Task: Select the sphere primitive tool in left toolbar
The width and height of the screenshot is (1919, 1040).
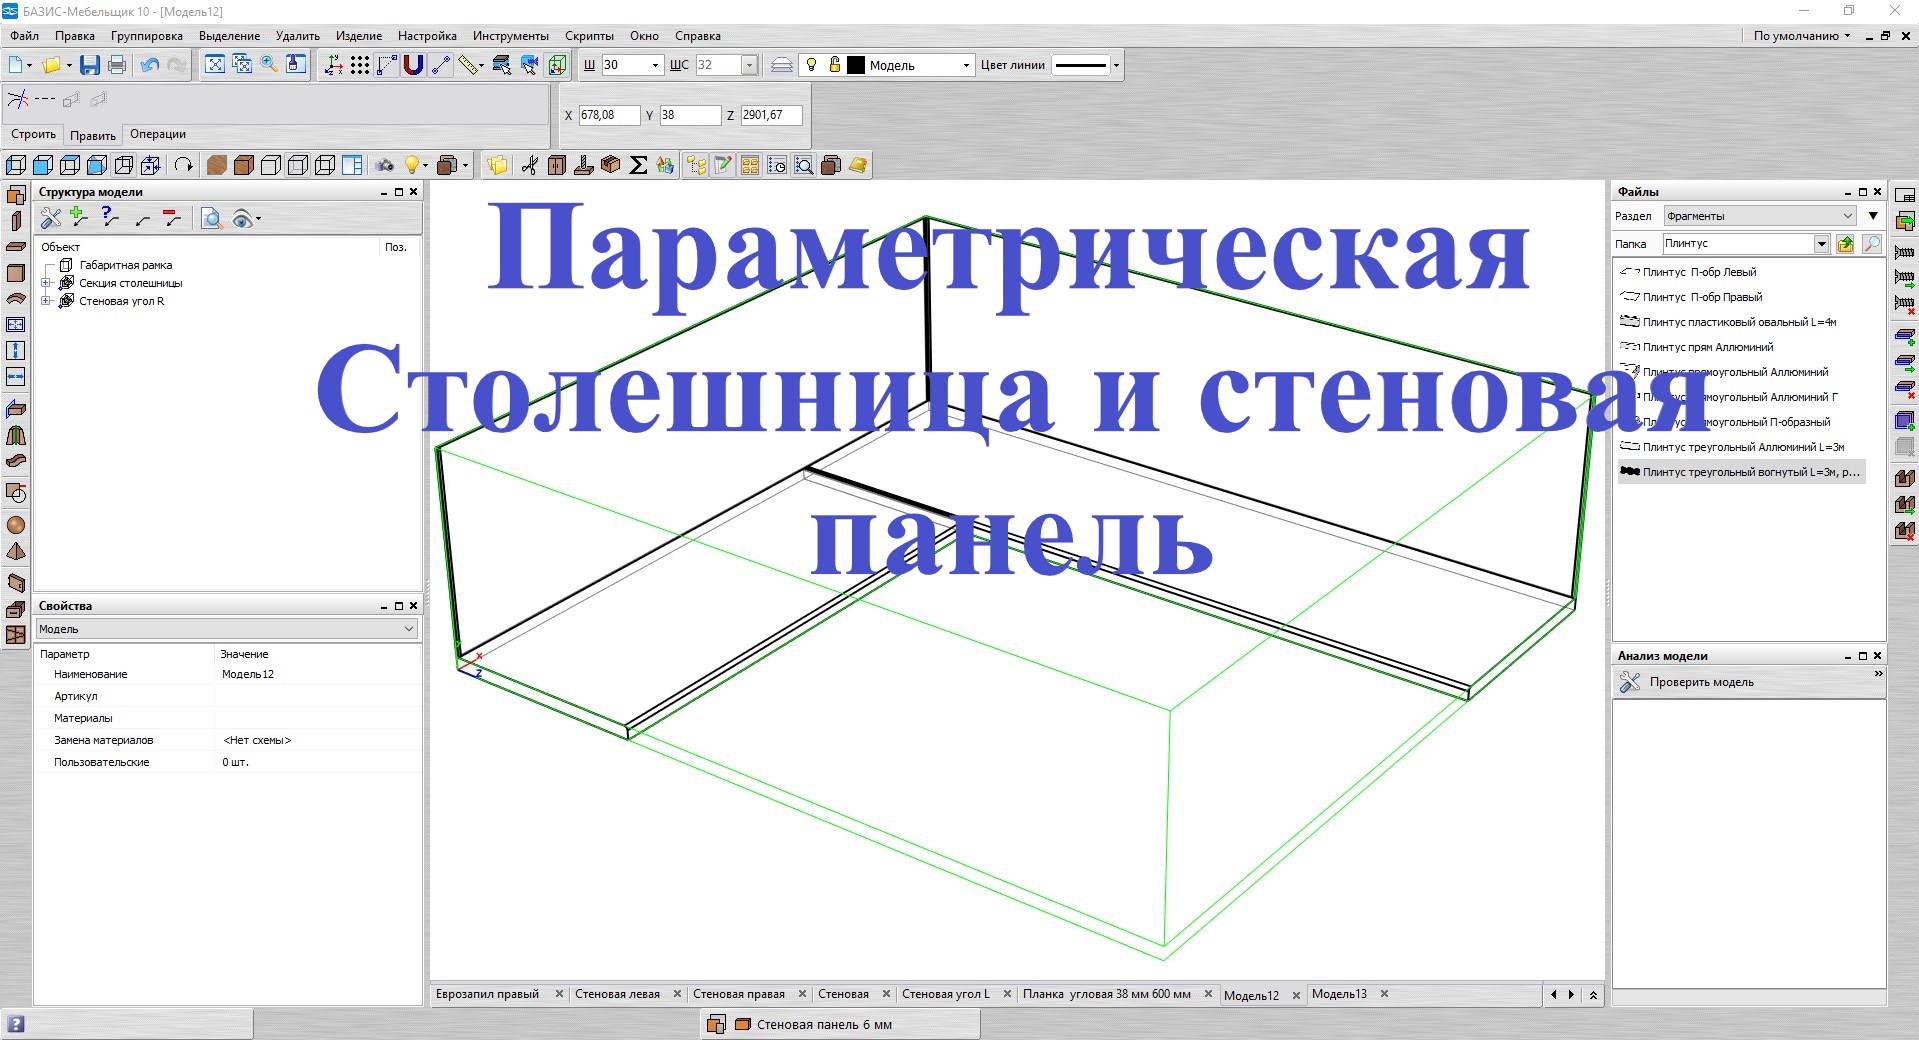Action: [x=16, y=525]
